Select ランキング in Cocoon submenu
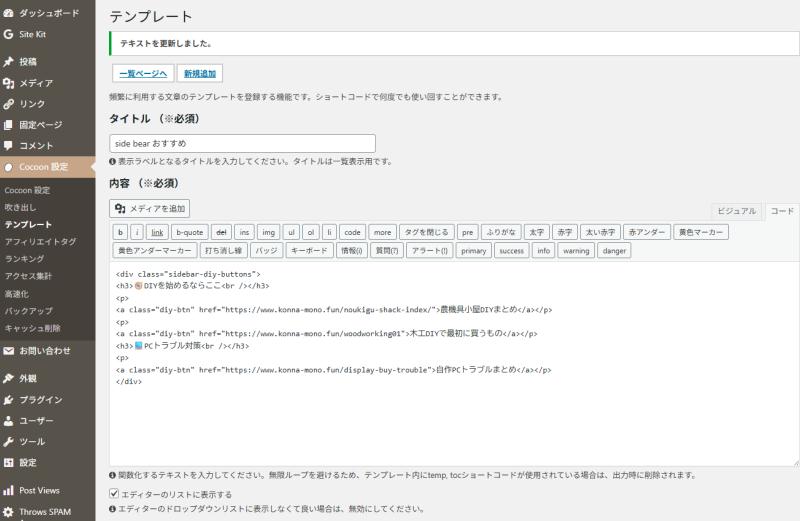Image resolution: width=800 pixels, height=521 pixels. [24, 258]
